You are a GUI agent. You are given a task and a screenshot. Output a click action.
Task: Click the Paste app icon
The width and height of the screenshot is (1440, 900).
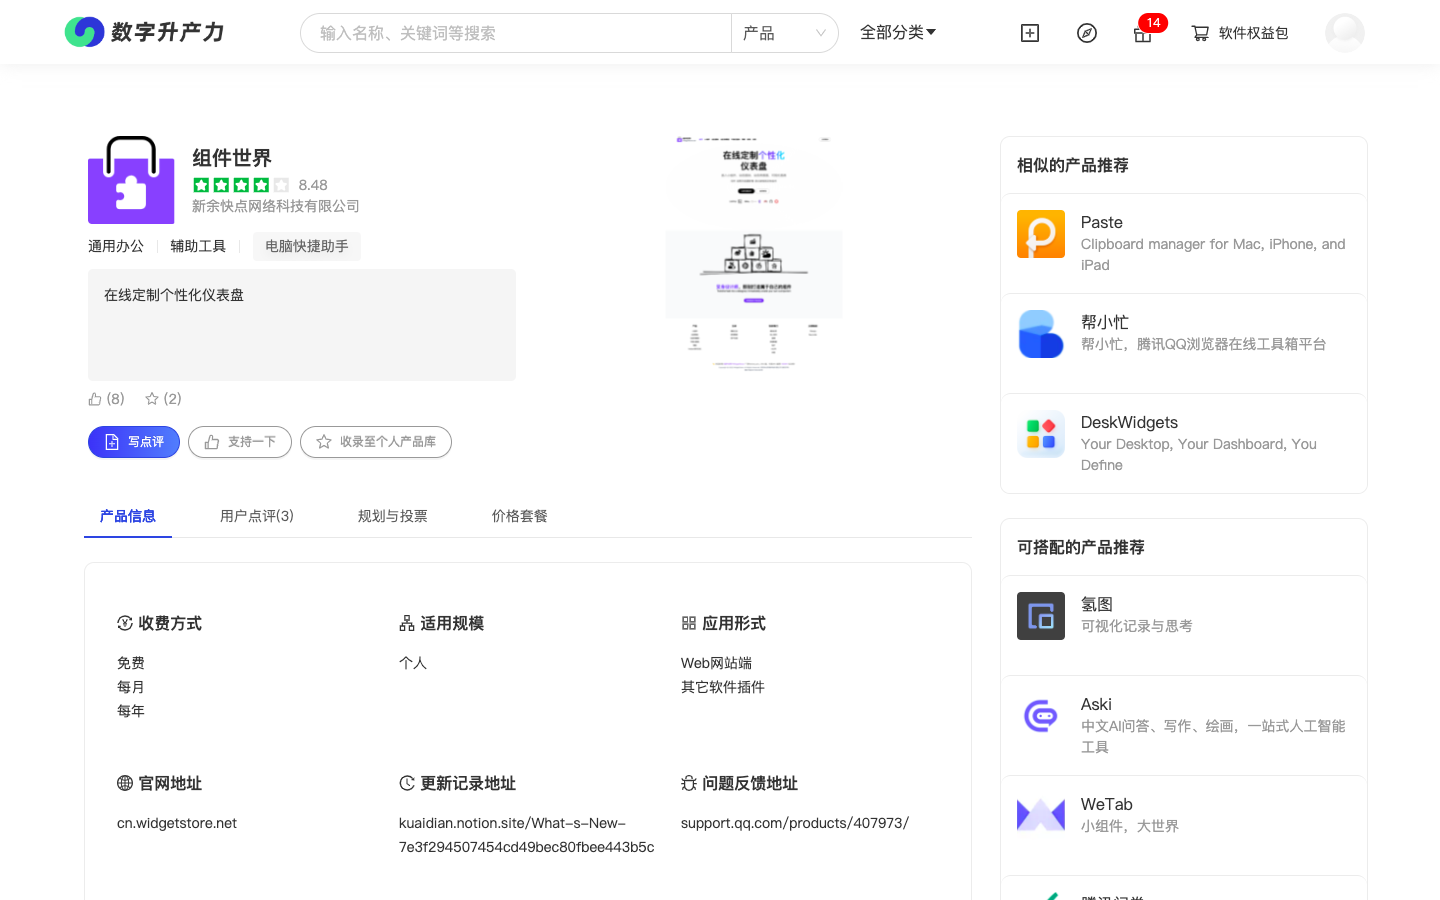pos(1041,234)
